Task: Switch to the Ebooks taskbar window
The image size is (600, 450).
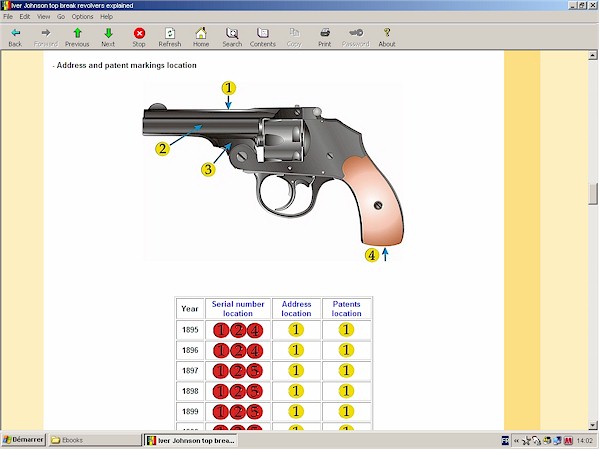Action: point(95,440)
